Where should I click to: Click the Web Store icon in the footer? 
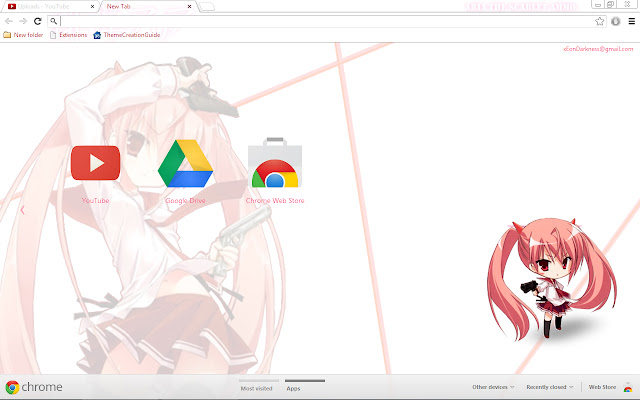coord(628,387)
